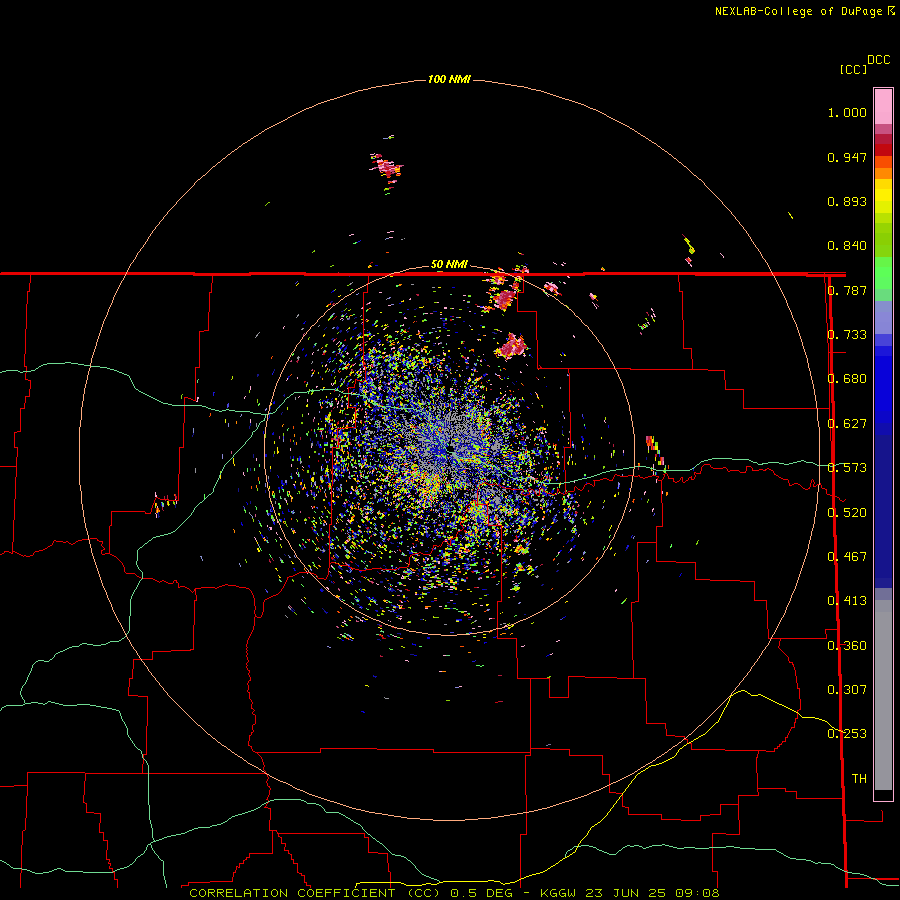Click the 0.573 legend value
This screenshot has height=900, width=900.
tap(847, 468)
